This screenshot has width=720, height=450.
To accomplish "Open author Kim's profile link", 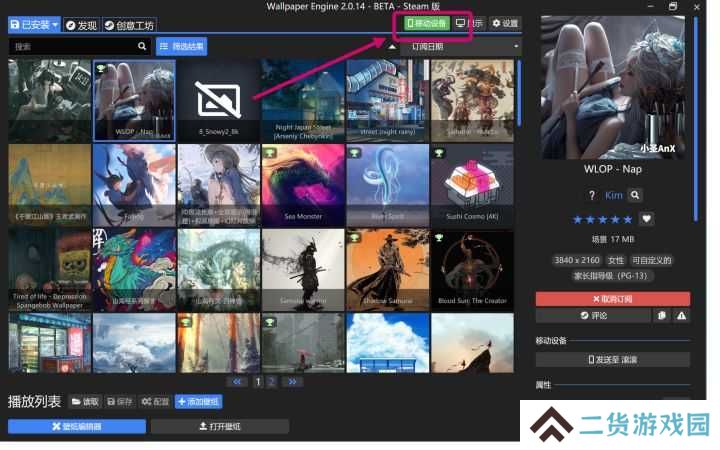I will tap(613, 196).
